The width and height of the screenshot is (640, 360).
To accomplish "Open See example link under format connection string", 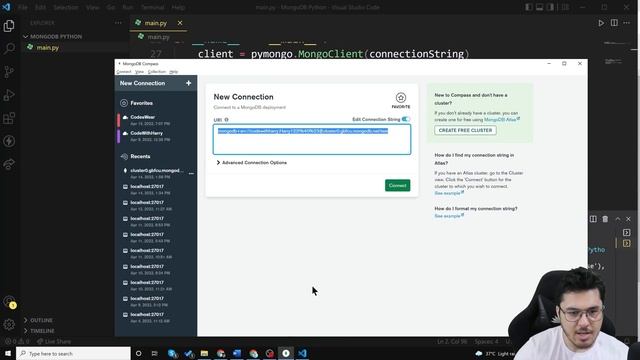I will pos(449,216).
